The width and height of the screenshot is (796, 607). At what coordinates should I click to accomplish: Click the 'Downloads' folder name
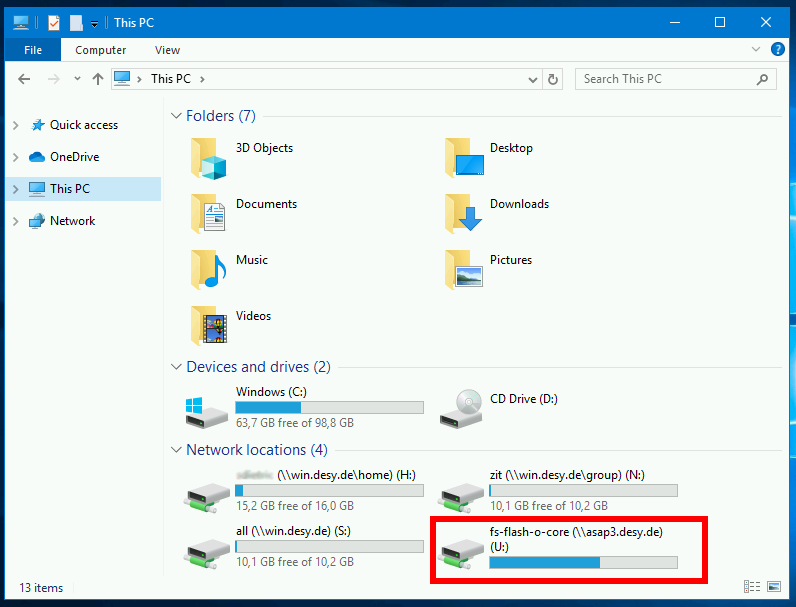pos(519,204)
